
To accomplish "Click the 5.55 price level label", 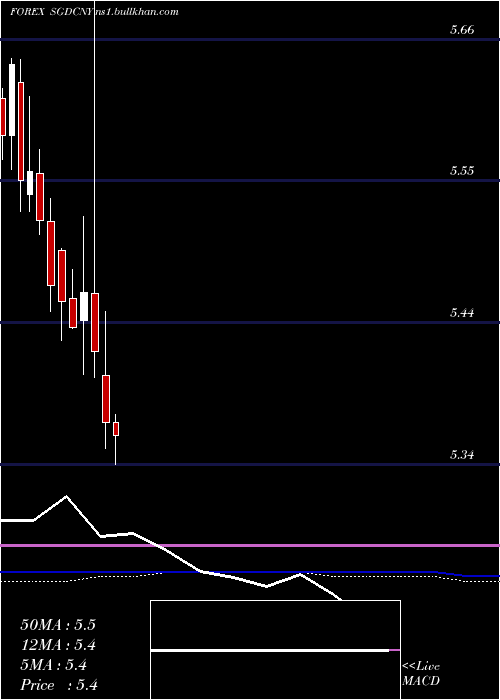I will [462, 171].
